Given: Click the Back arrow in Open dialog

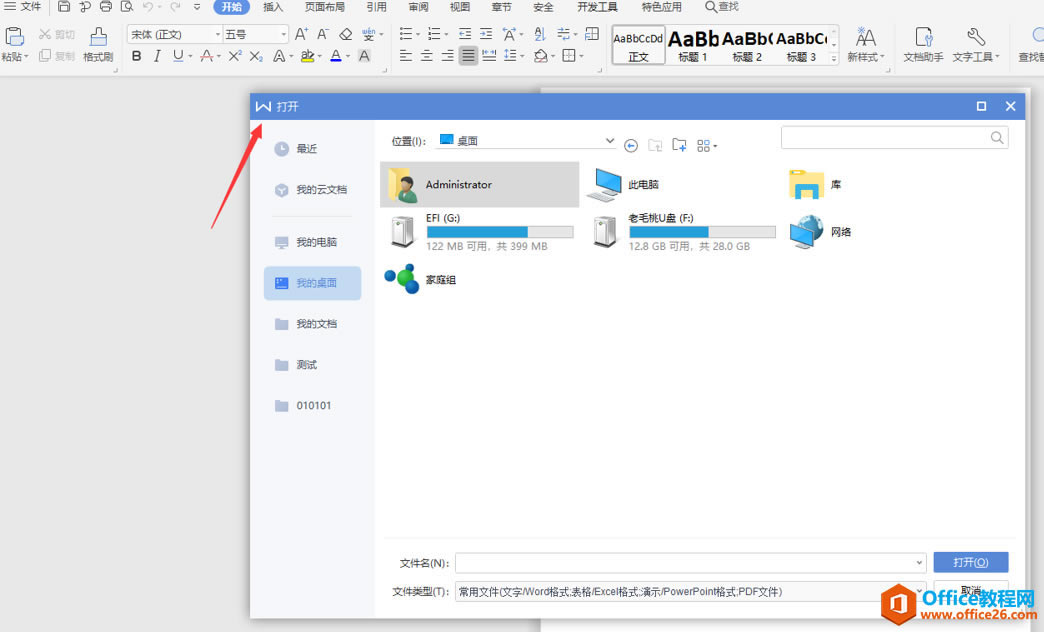Looking at the screenshot, I should coord(631,146).
